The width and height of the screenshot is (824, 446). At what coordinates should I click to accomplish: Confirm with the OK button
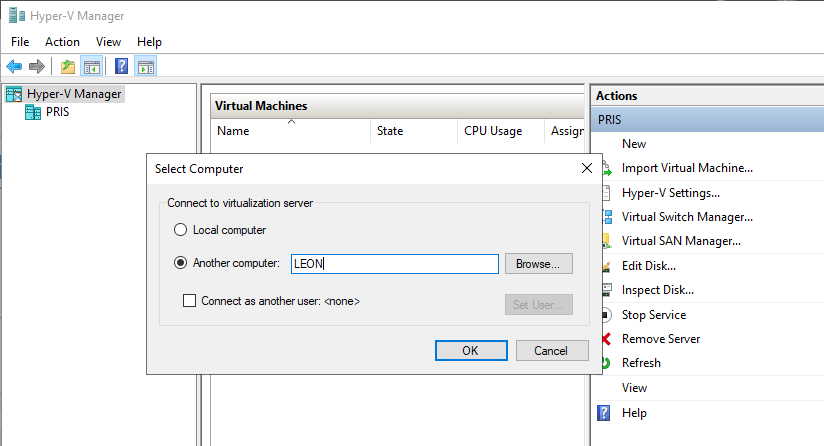point(470,351)
